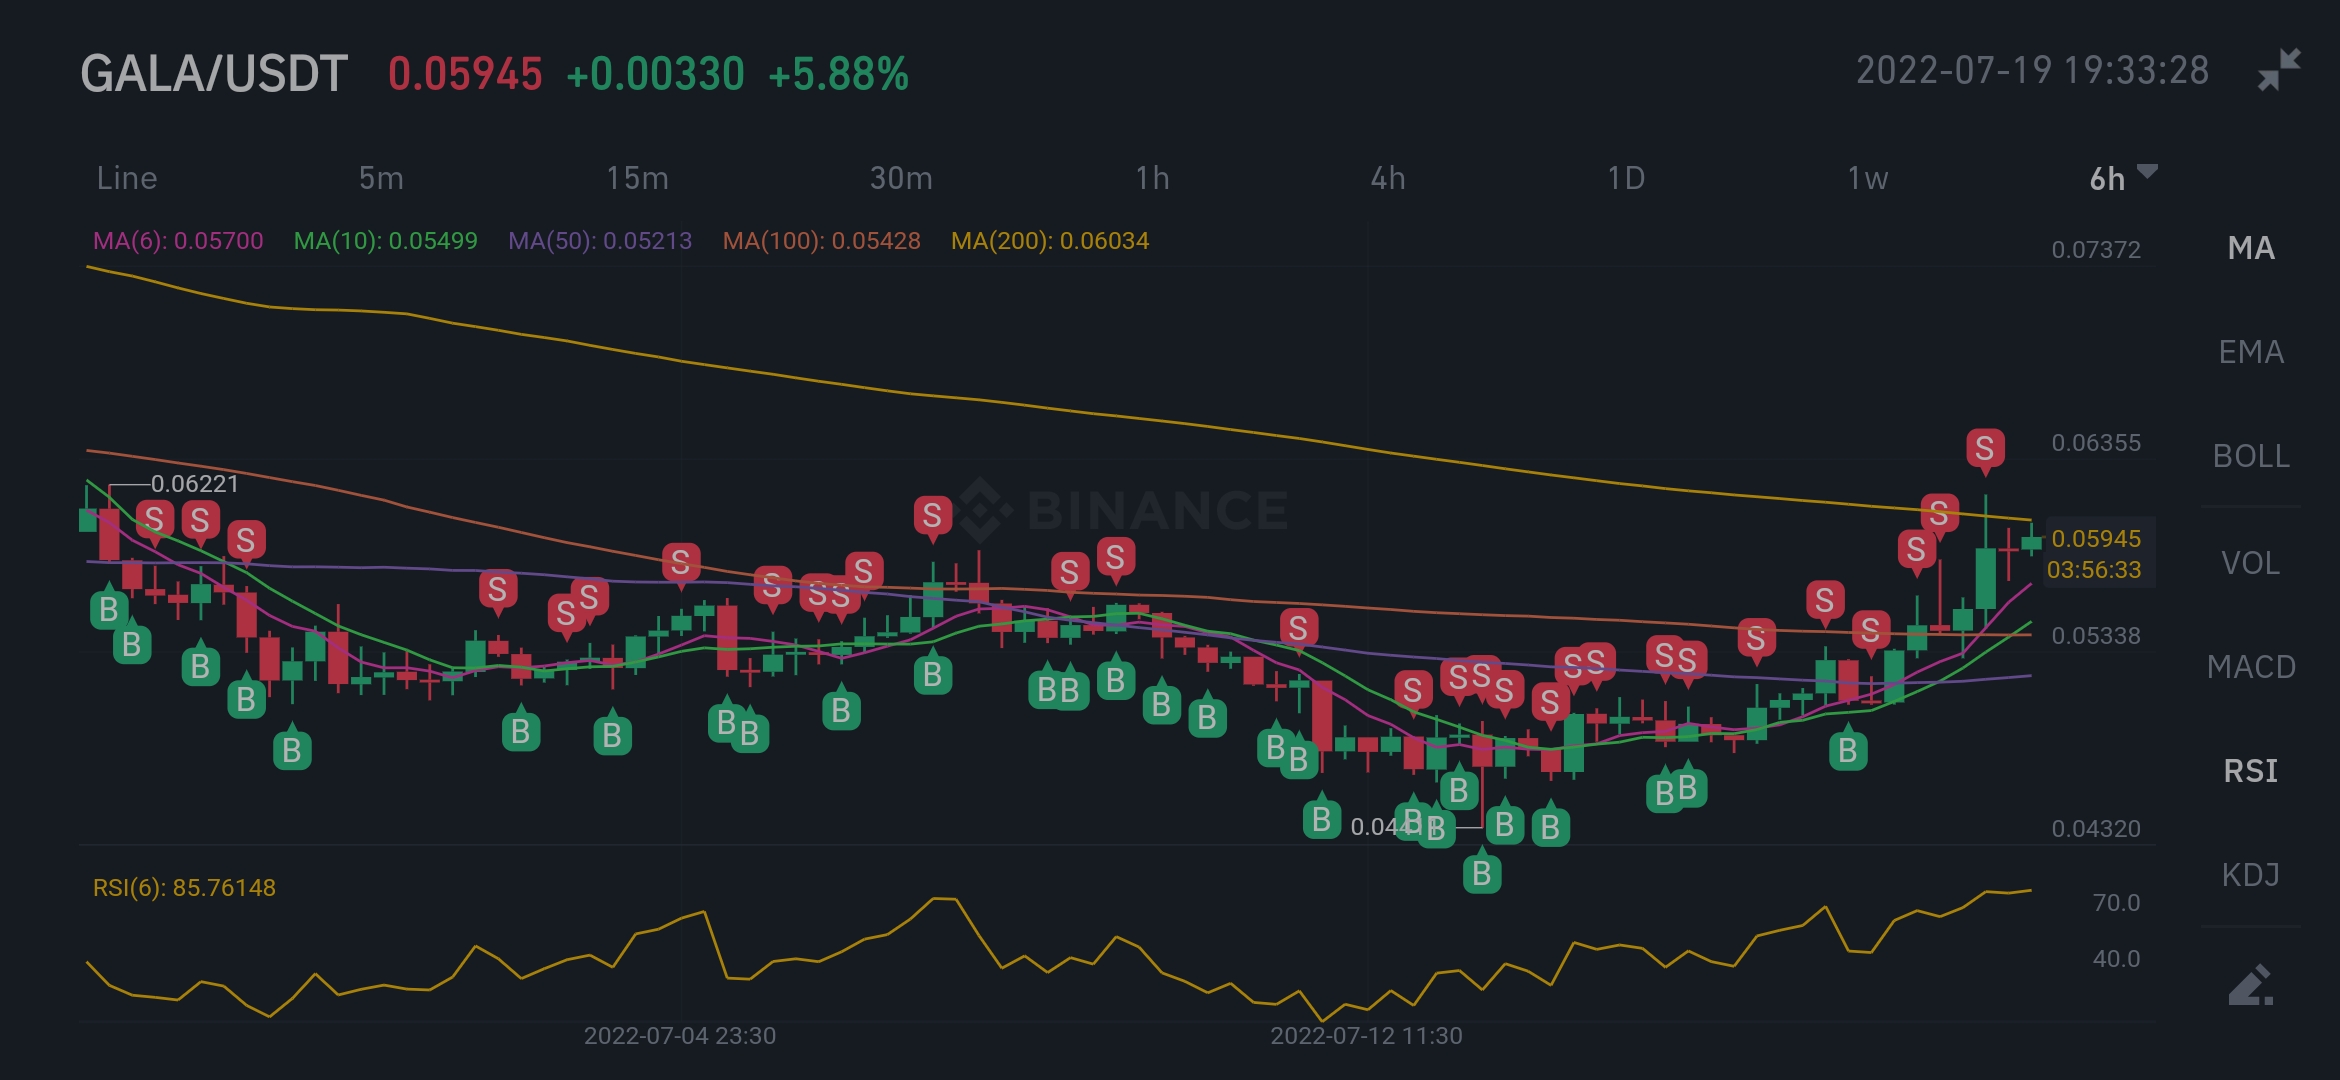Image resolution: width=2340 pixels, height=1080 pixels.
Task: Open the chart drawing tools pencil
Action: tap(2251, 984)
